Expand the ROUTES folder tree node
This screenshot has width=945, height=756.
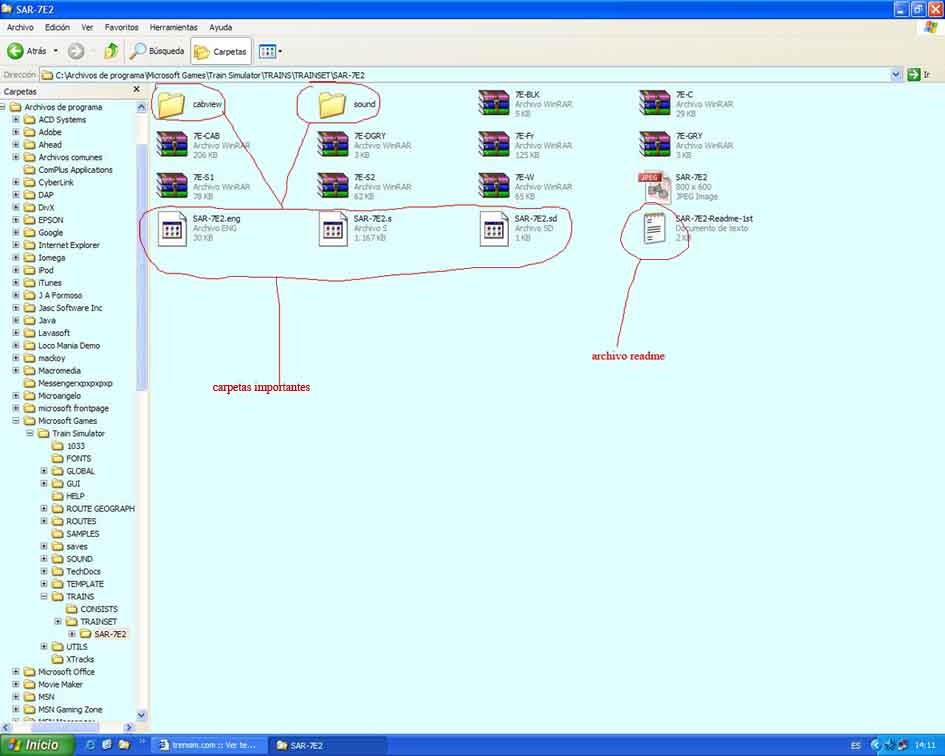click(x=44, y=521)
